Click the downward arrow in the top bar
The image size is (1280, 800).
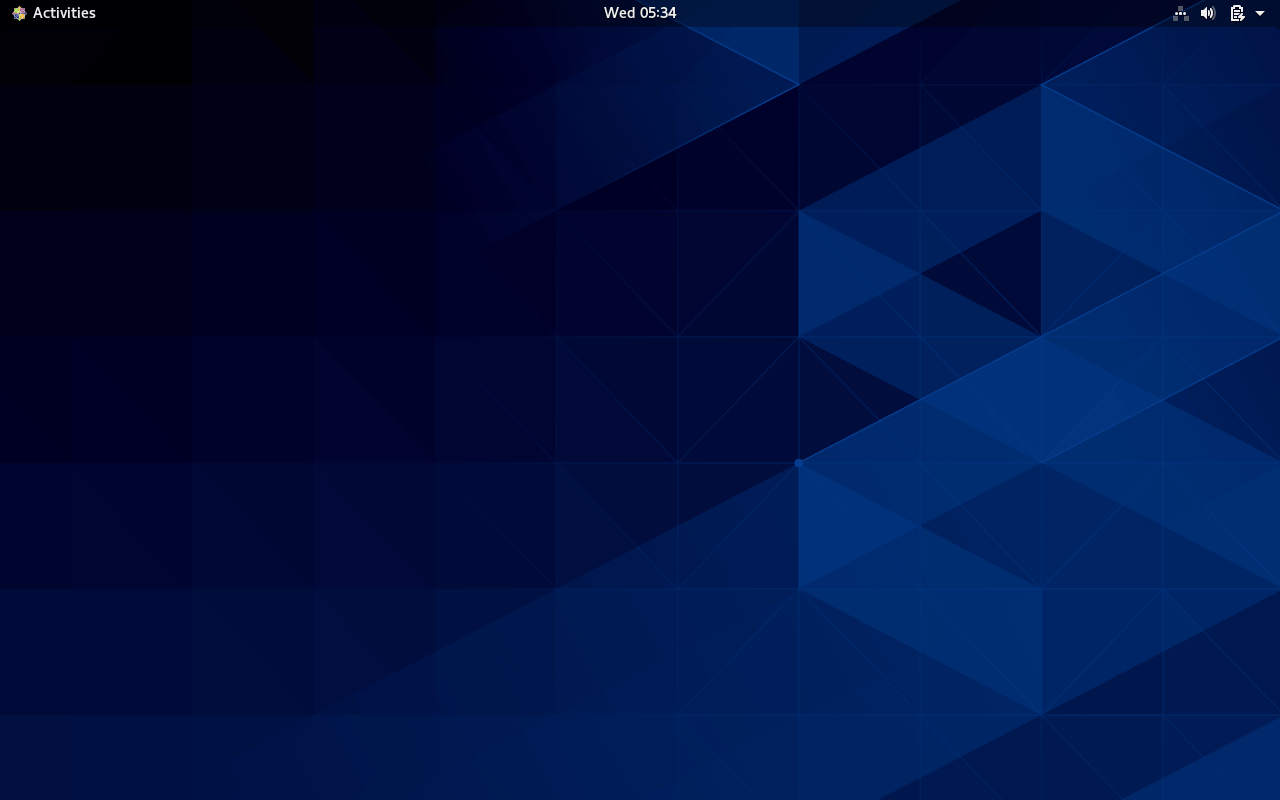pyautogui.click(x=1259, y=13)
